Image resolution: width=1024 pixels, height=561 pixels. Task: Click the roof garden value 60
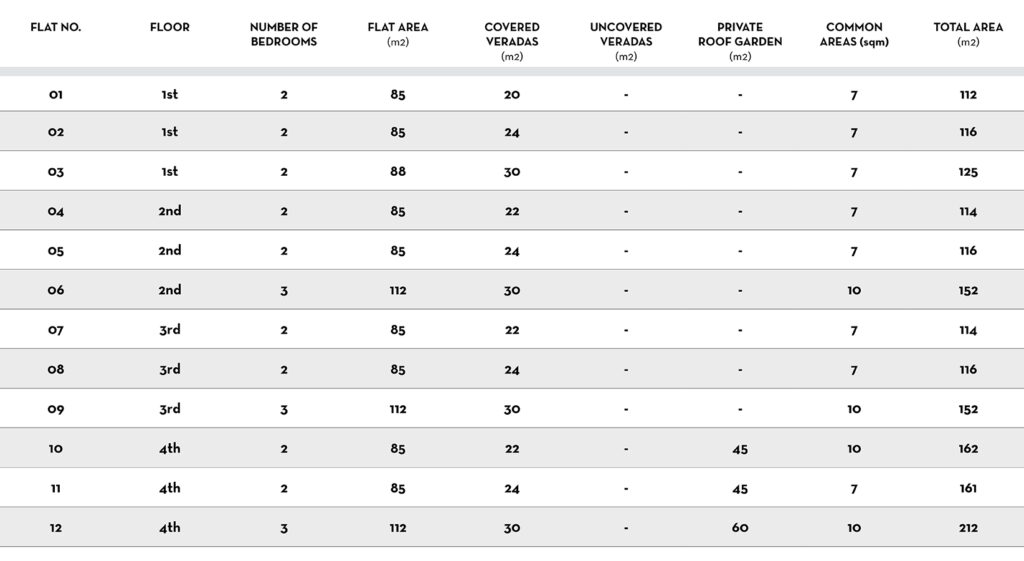pyautogui.click(x=739, y=528)
